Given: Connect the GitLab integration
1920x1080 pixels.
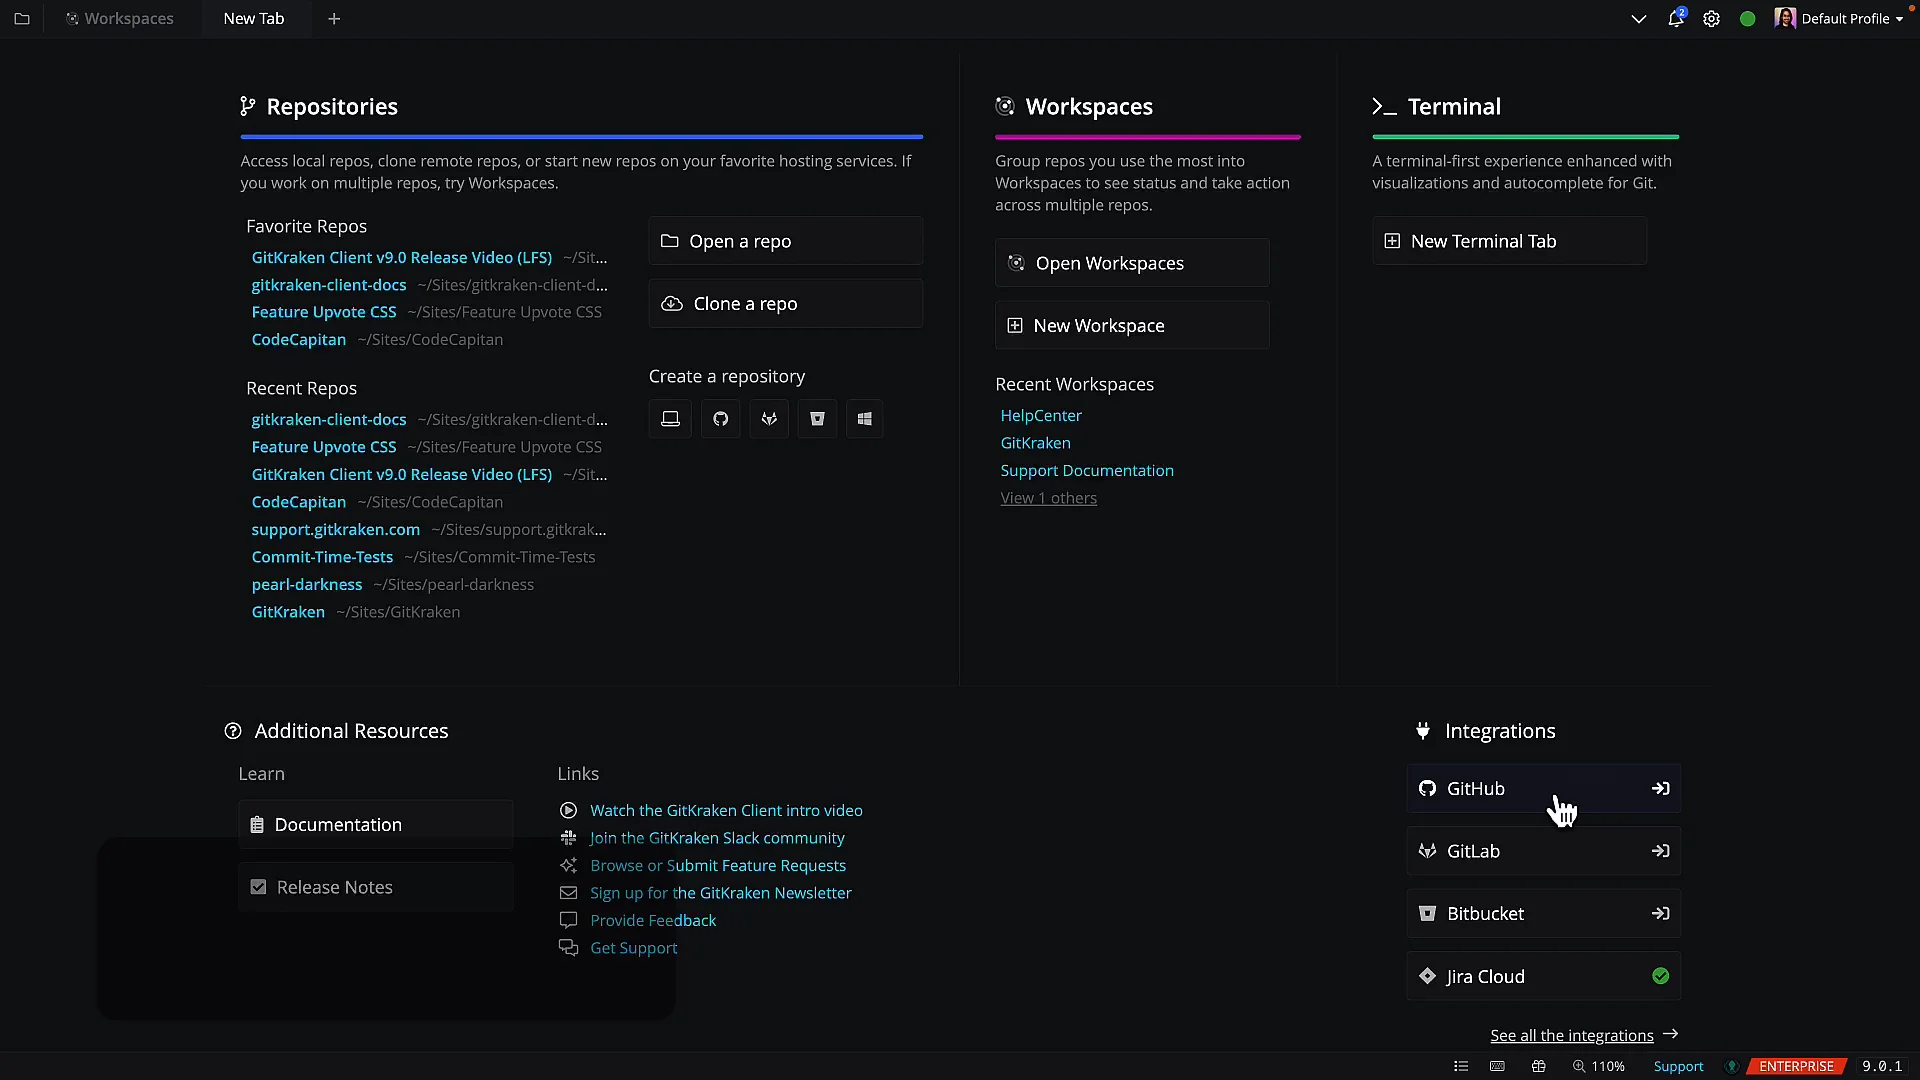Looking at the screenshot, I should (1660, 851).
